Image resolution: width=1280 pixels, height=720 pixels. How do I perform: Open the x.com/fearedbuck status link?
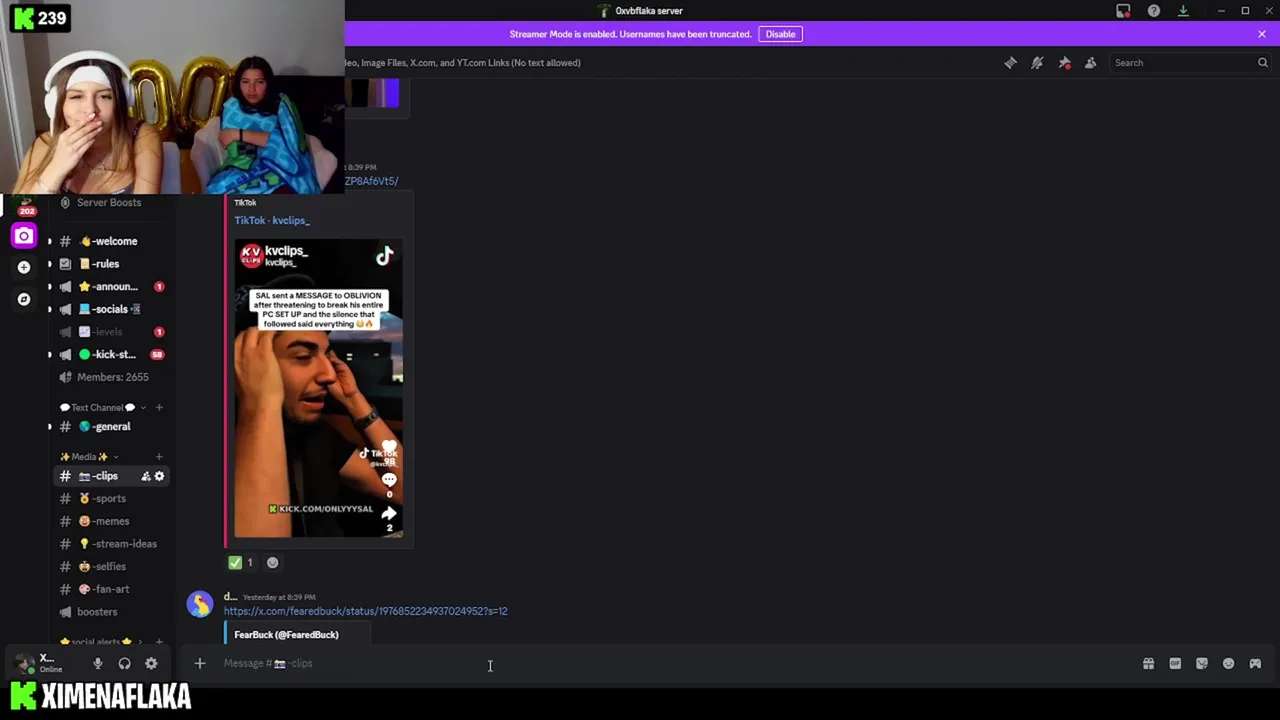pos(366,611)
